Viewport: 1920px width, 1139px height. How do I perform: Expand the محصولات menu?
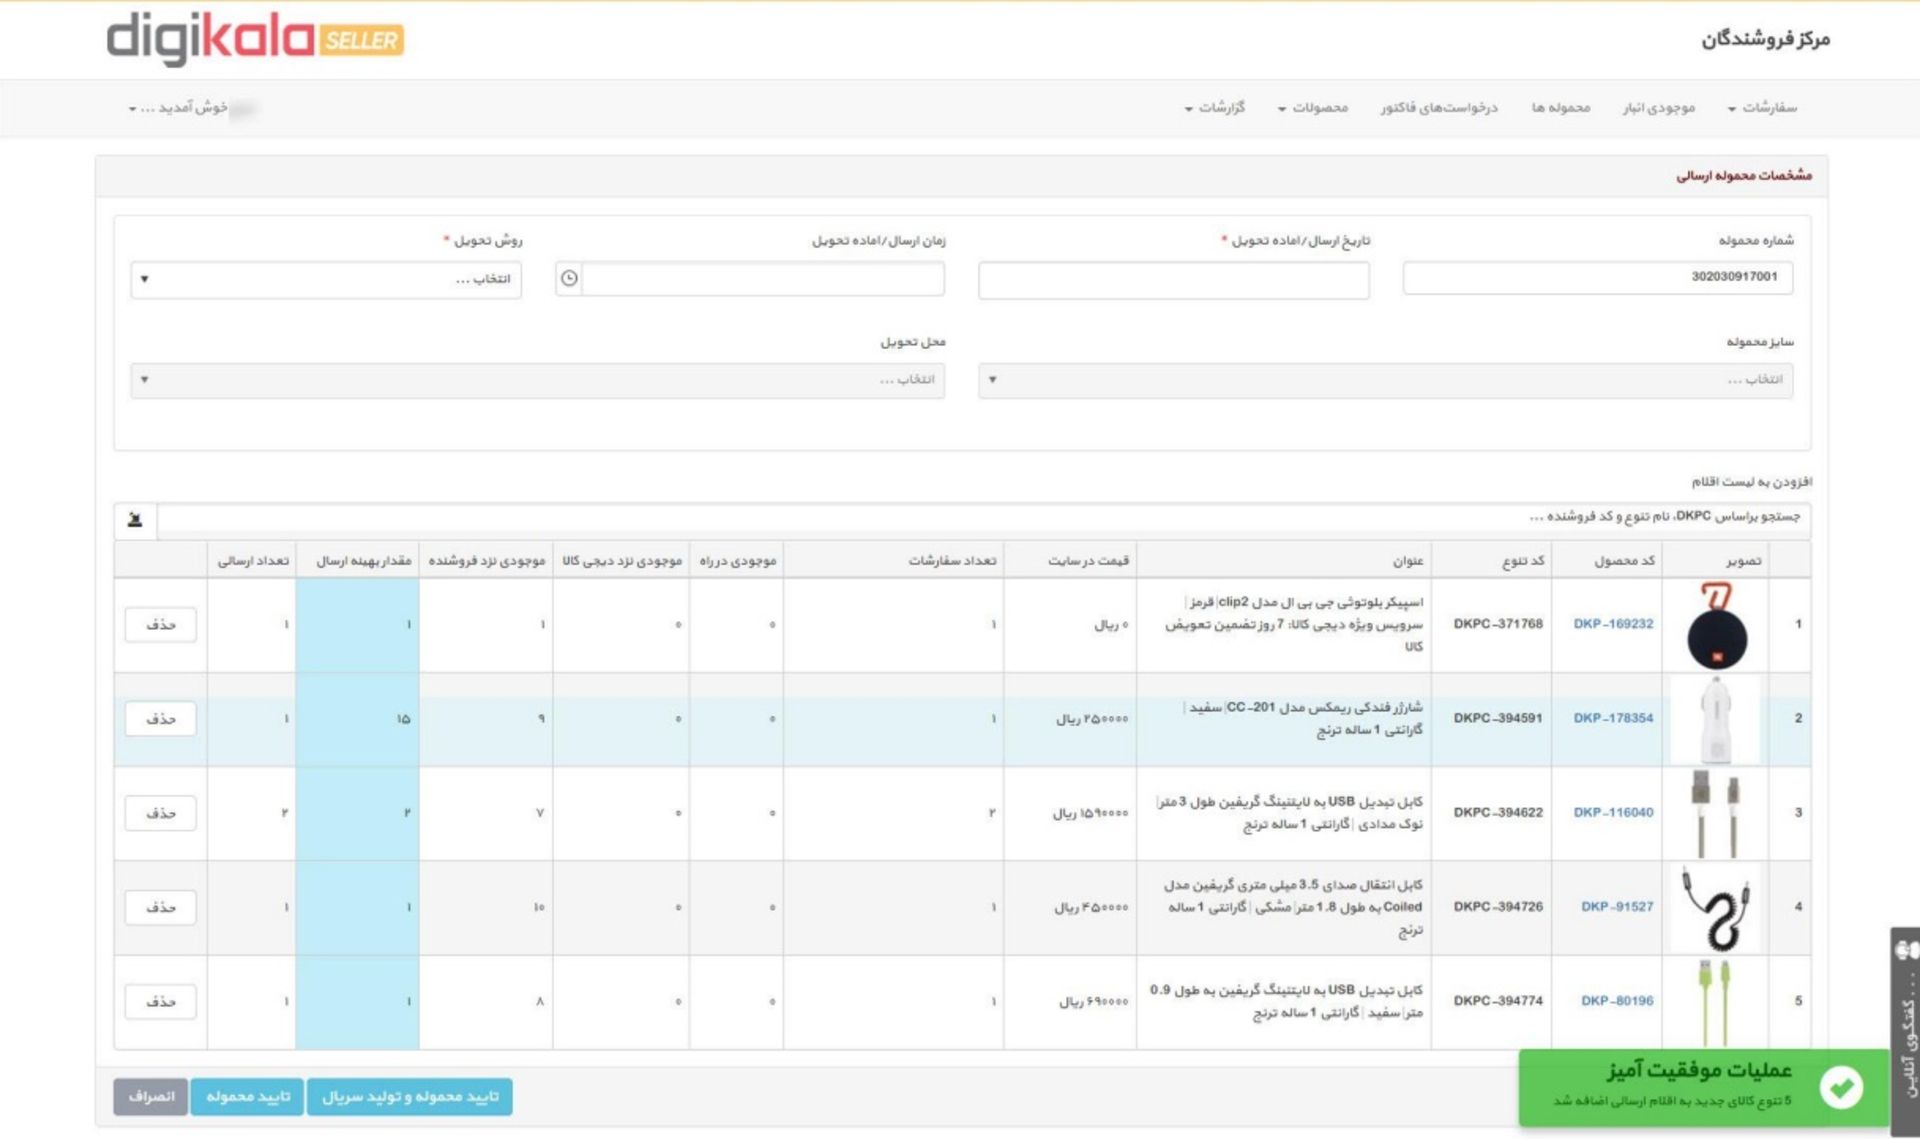(x=1313, y=107)
